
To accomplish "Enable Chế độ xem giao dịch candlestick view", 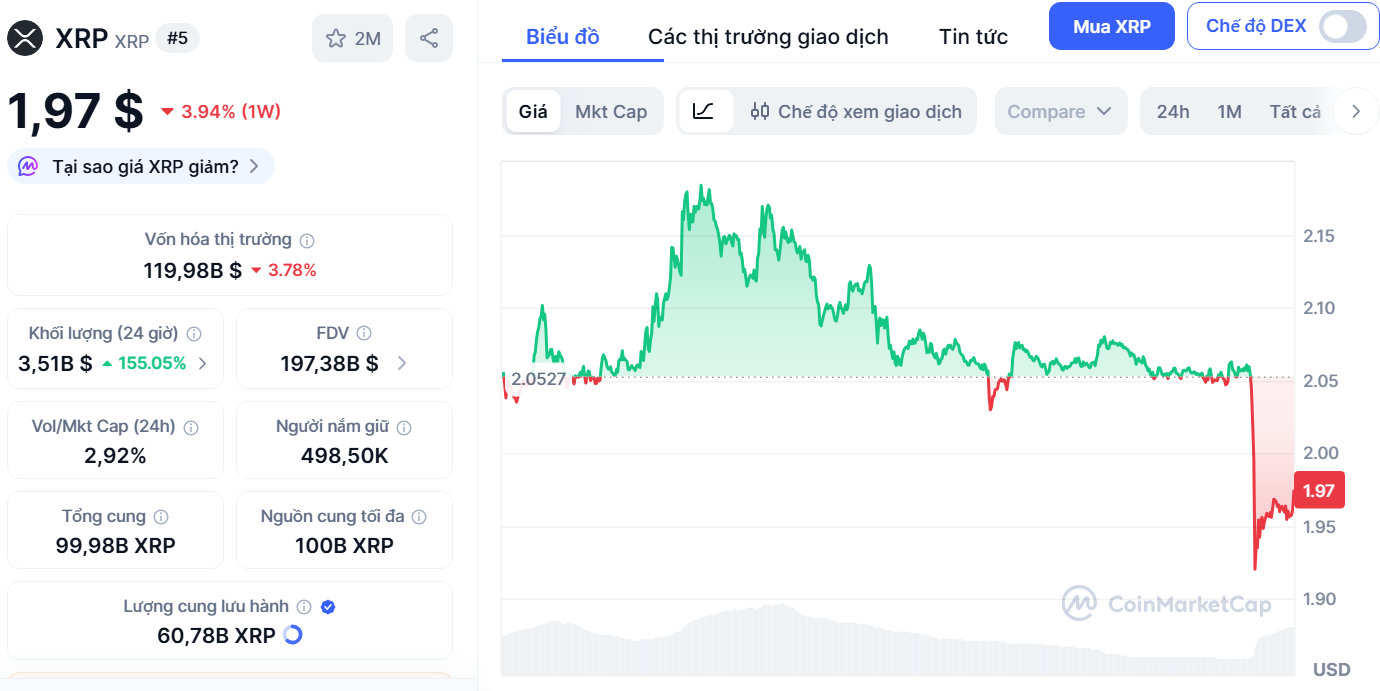I will (x=856, y=112).
